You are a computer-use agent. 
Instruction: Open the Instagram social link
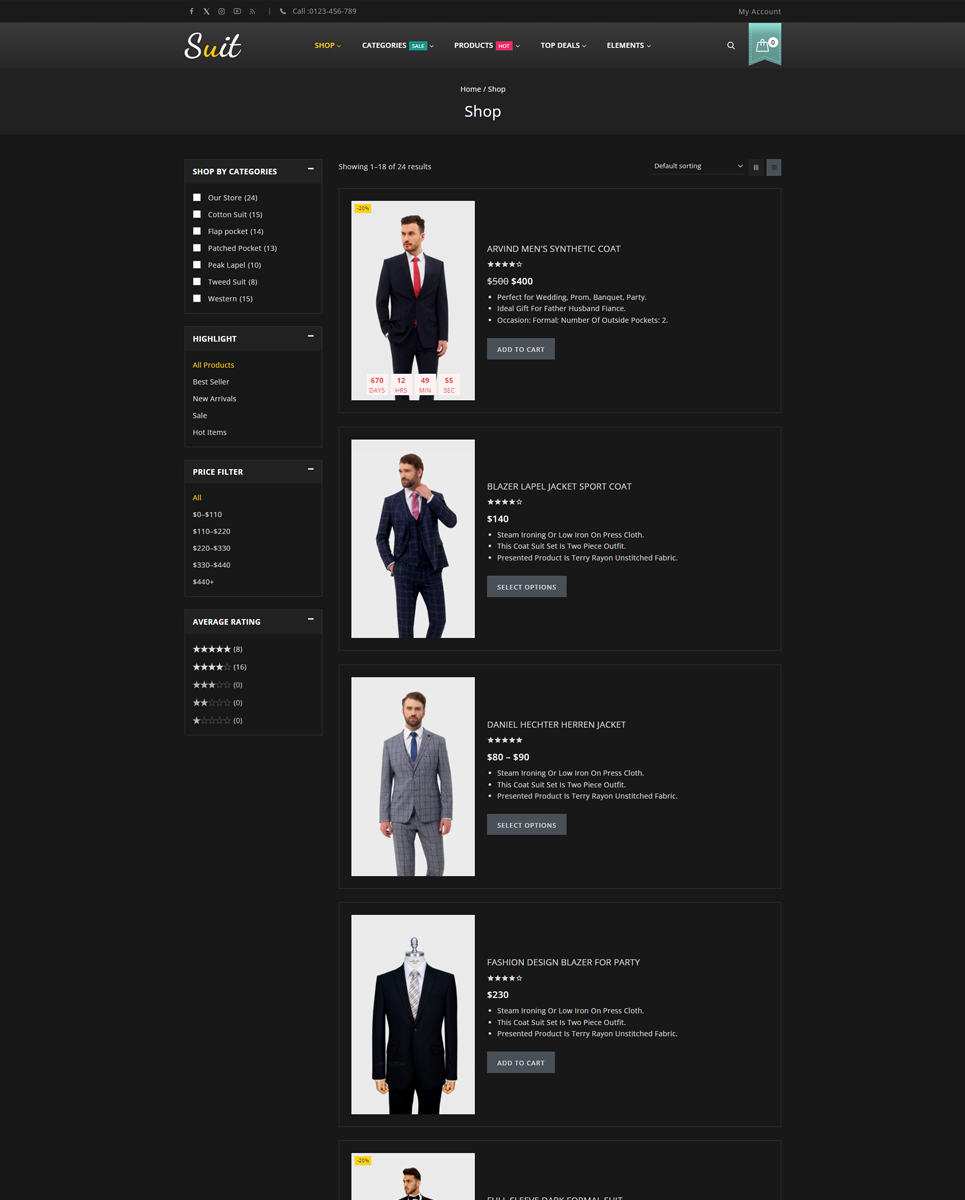click(221, 12)
